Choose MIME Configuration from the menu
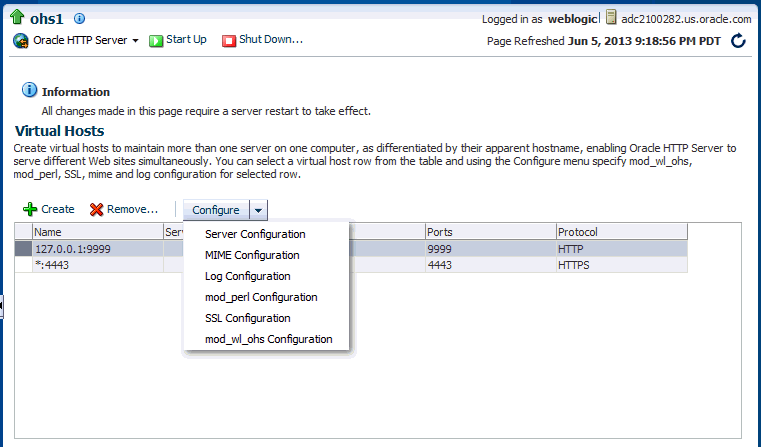The image size is (761, 447). pyautogui.click(x=252, y=255)
